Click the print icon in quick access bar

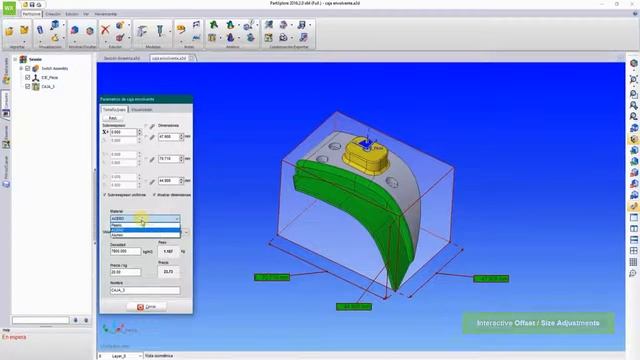coord(39,5)
